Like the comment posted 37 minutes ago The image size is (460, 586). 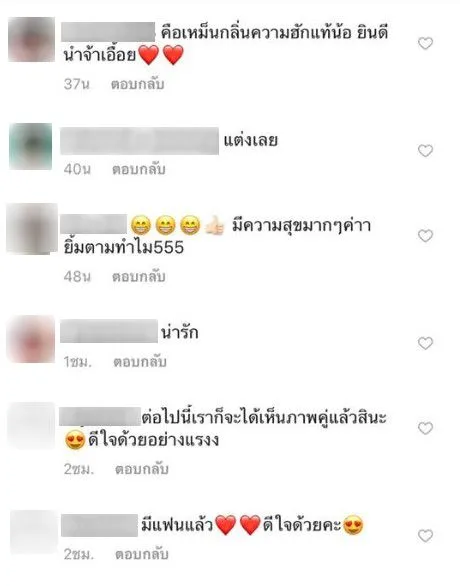(425, 43)
